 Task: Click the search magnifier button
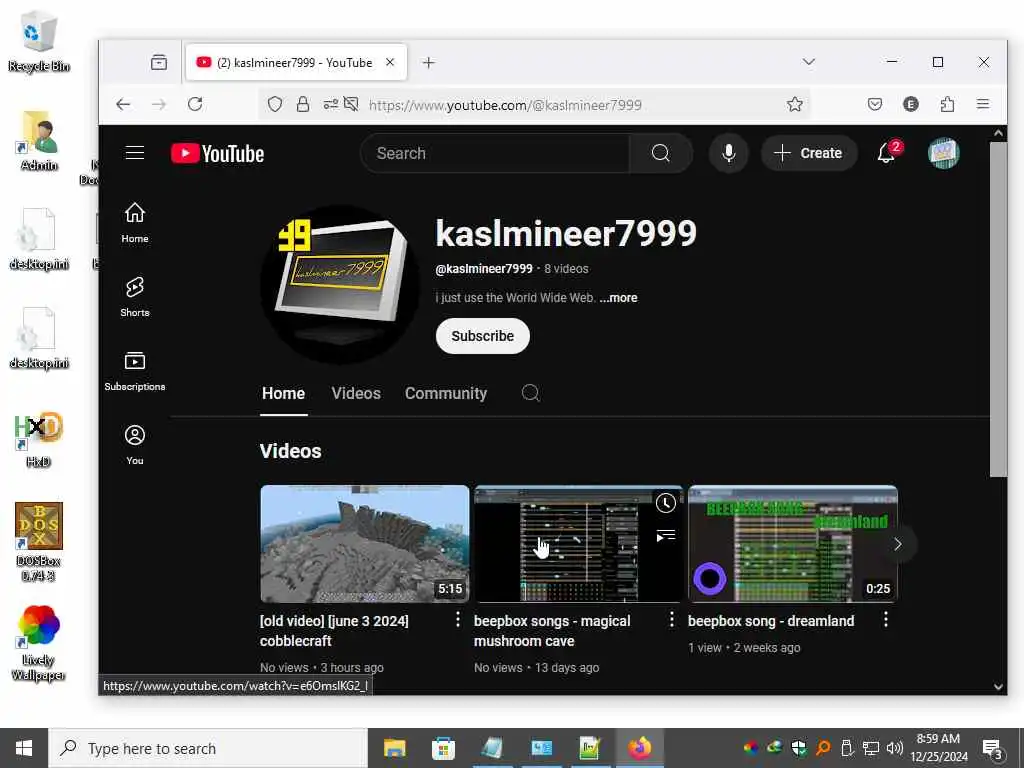(x=660, y=153)
